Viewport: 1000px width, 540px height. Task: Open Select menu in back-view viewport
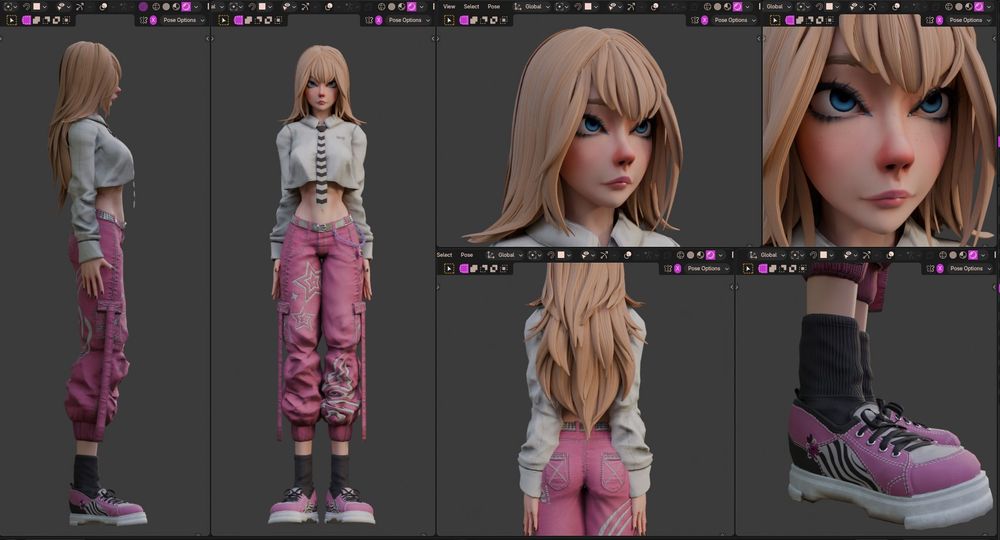click(x=445, y=255)
